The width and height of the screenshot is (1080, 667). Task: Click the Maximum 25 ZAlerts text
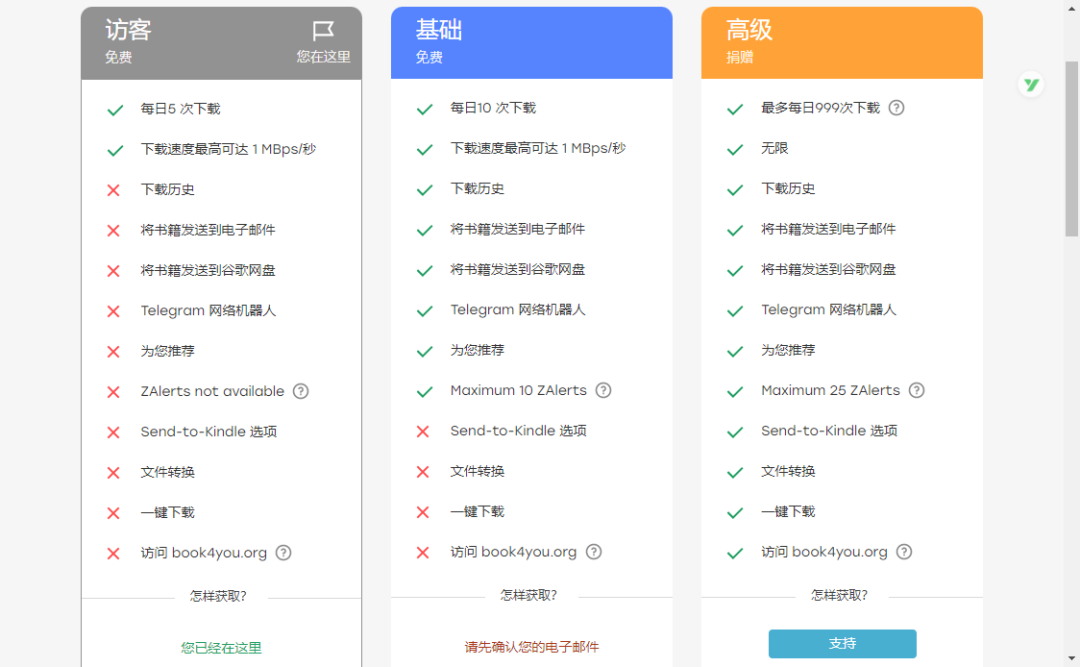pyautogui.click(x=831, y=391)
